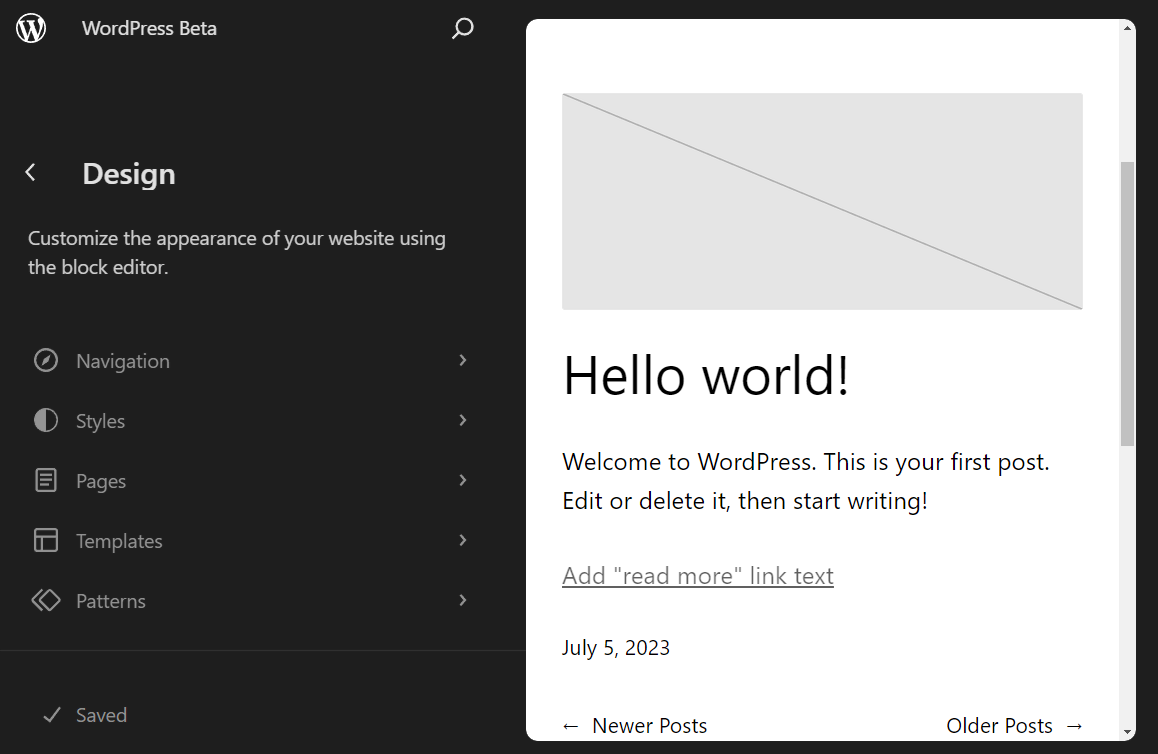Open search using the magnifier icon
This screenshot has width=1158, height=754.
coord(462,29)
